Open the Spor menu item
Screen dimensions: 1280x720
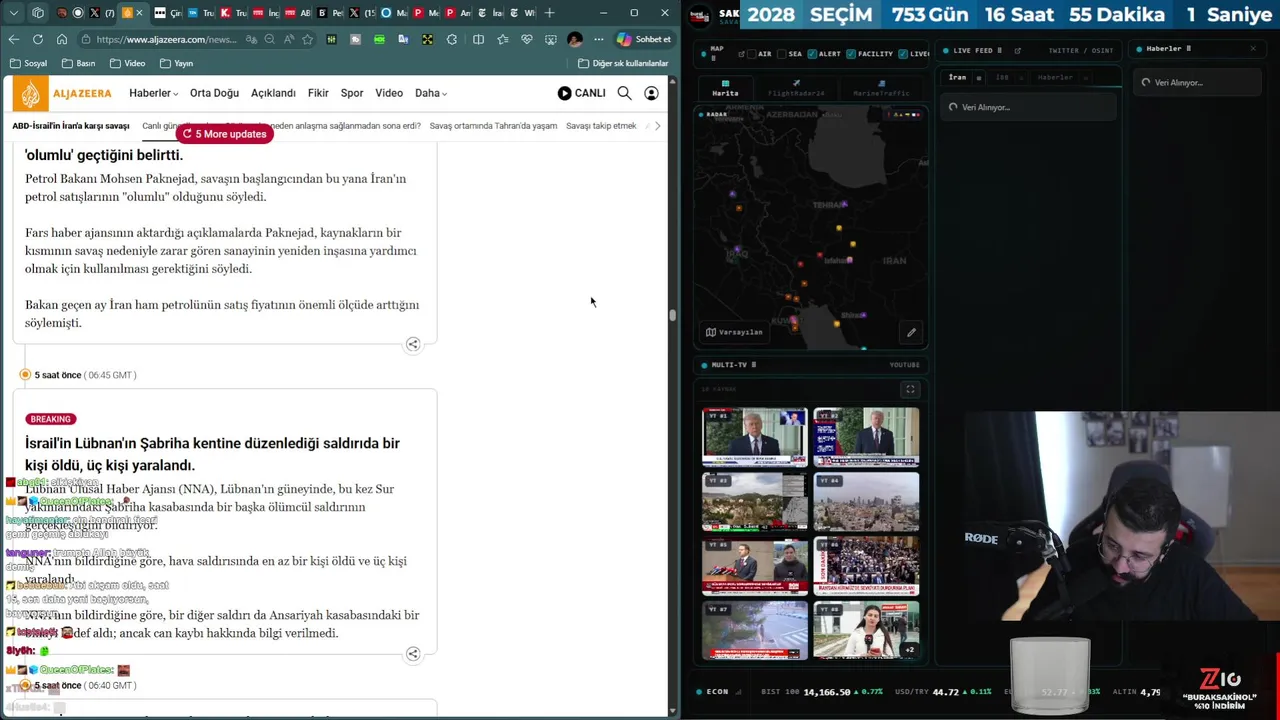[352, 93]
